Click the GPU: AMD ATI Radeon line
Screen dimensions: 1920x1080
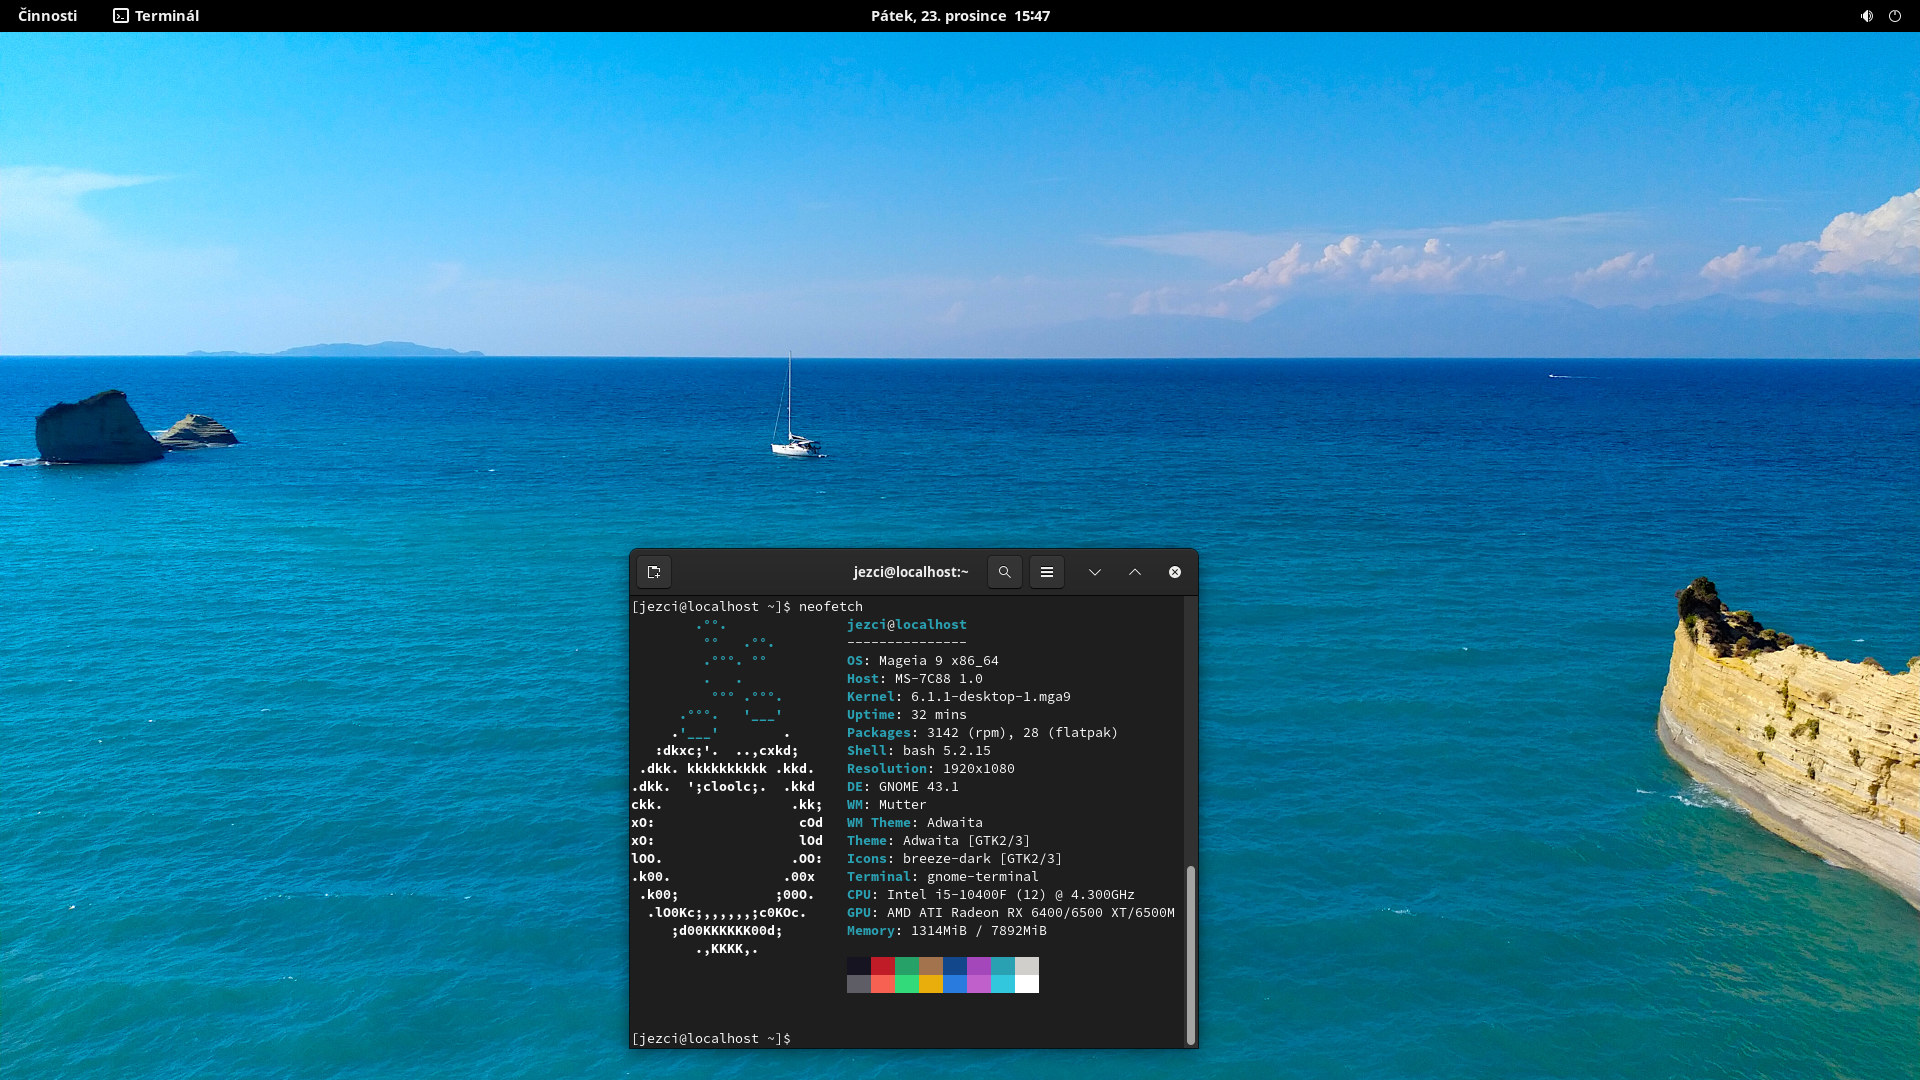click(1011, 912)
